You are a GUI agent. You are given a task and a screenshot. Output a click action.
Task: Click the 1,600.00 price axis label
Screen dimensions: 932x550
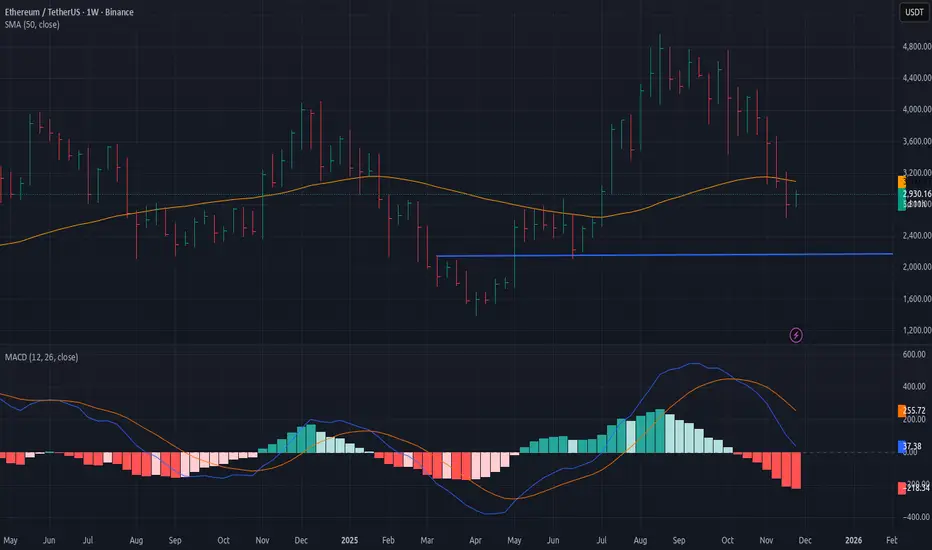pyautogui.click(x=917, y=298)
